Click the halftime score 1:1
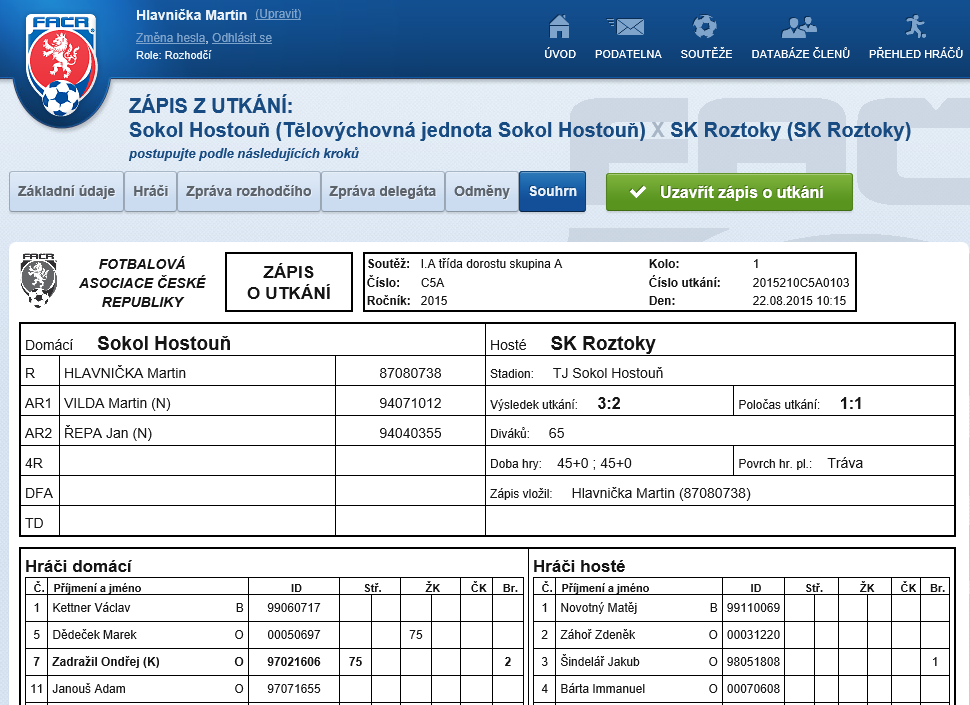The image size is (970, 705). (851, 403)
